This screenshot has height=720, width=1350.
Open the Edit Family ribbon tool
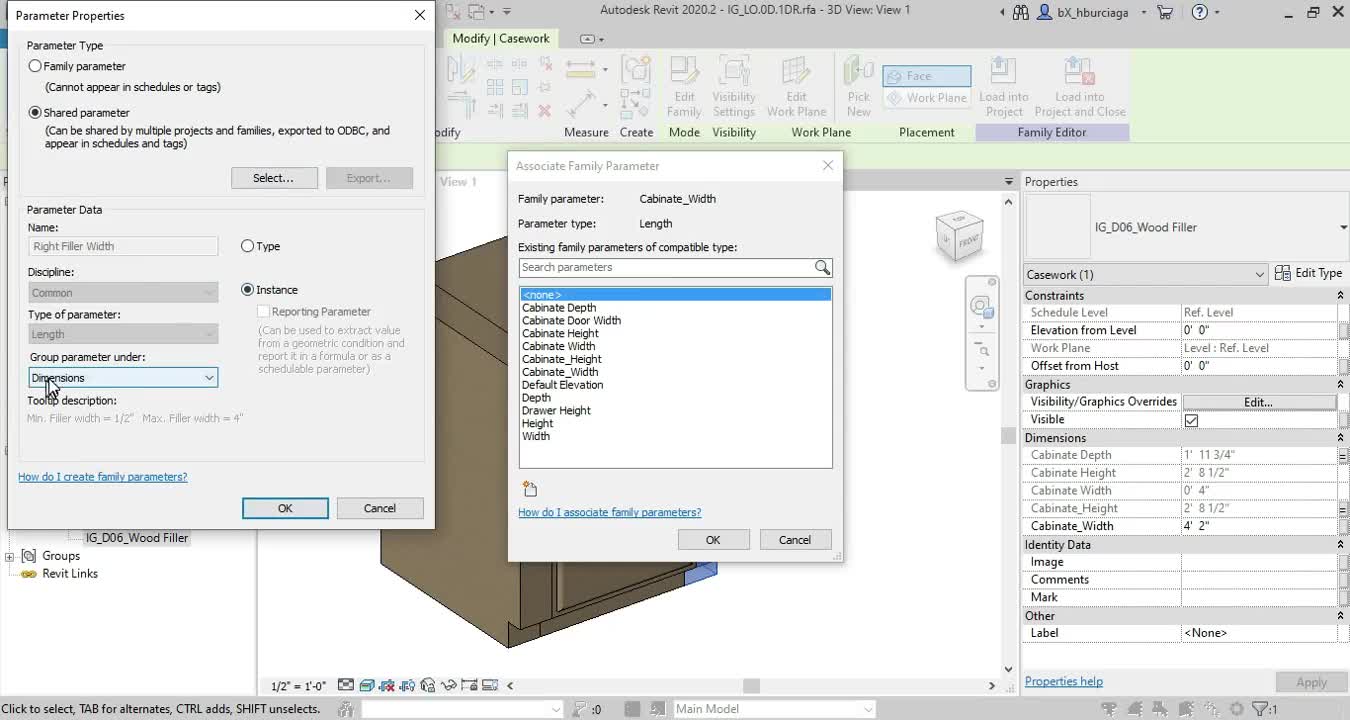[x=684, y=88]
